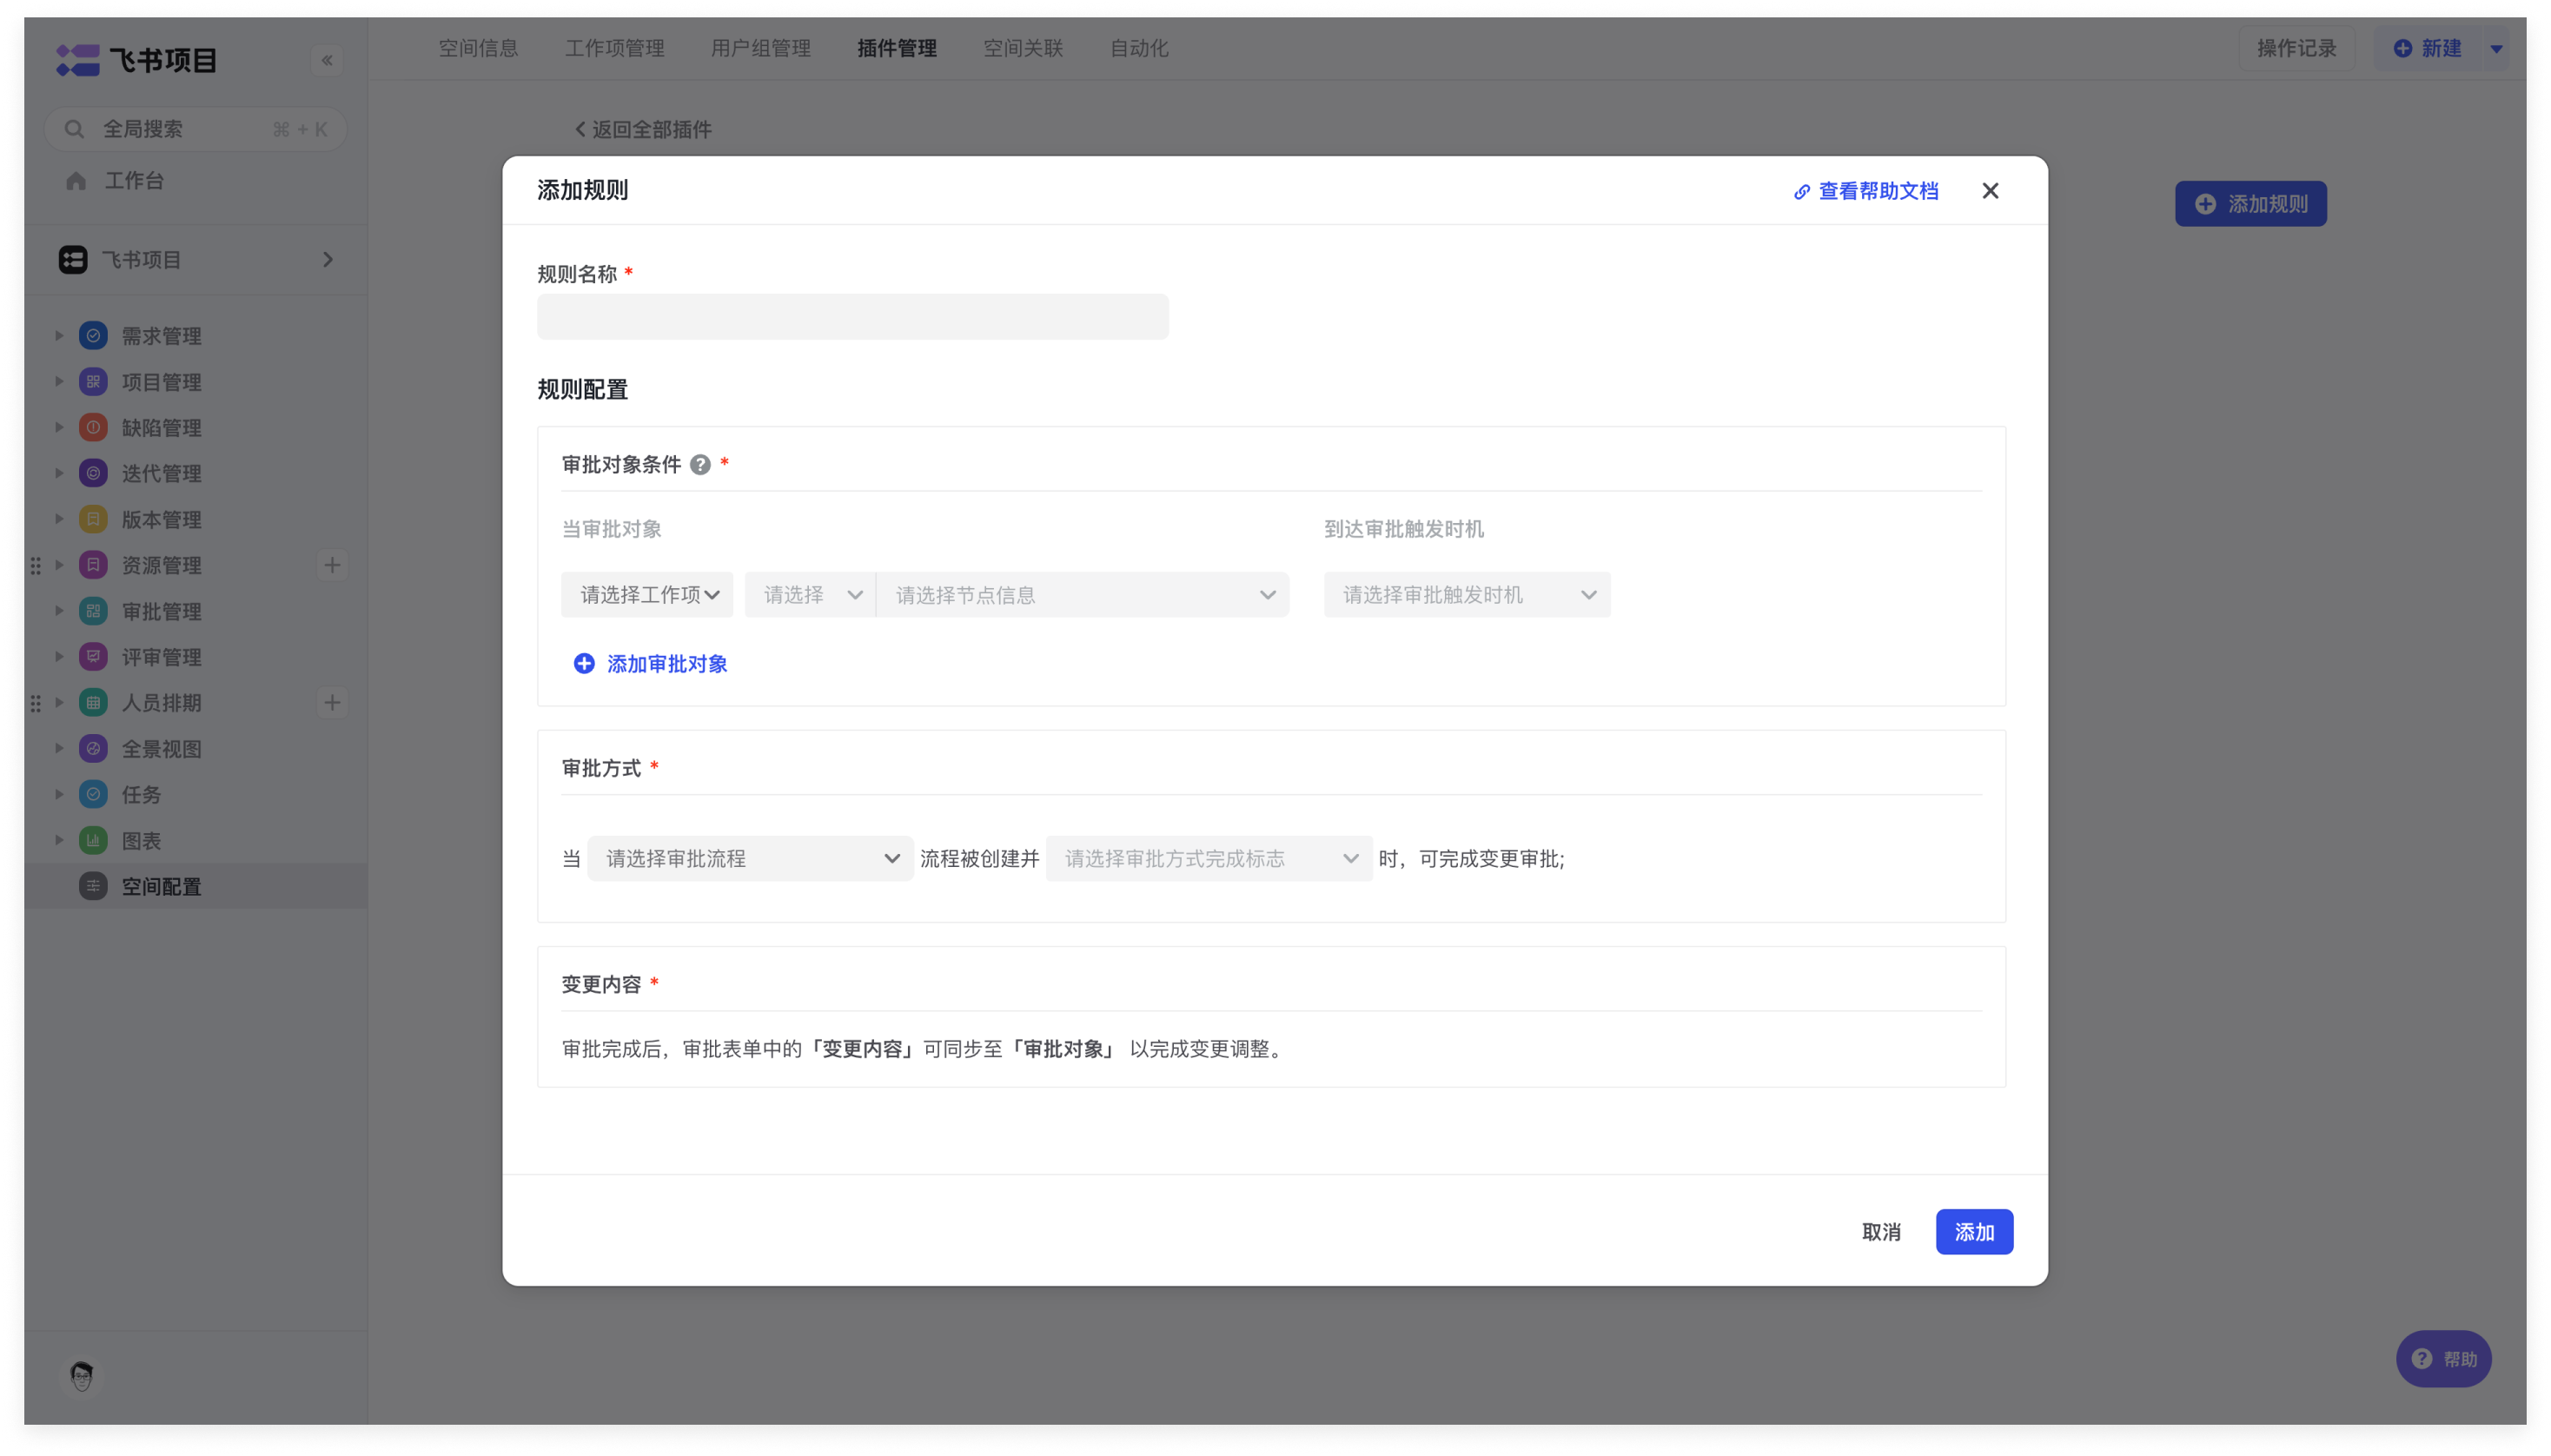Switch to the 空间信息 tab
This screenshot has height=1456, width=2551.
pos(478,48)
